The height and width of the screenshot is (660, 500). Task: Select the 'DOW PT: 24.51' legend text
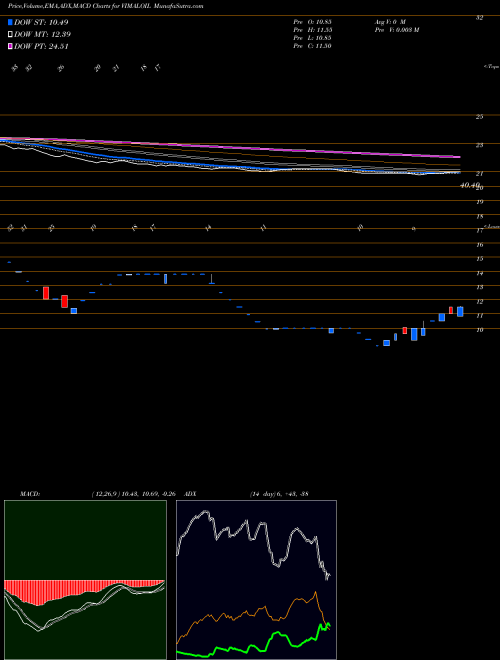(41, 46)
